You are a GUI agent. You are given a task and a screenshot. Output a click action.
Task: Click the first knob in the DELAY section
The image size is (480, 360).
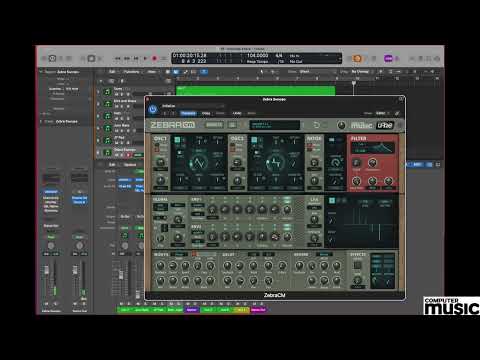click(227, 266)
